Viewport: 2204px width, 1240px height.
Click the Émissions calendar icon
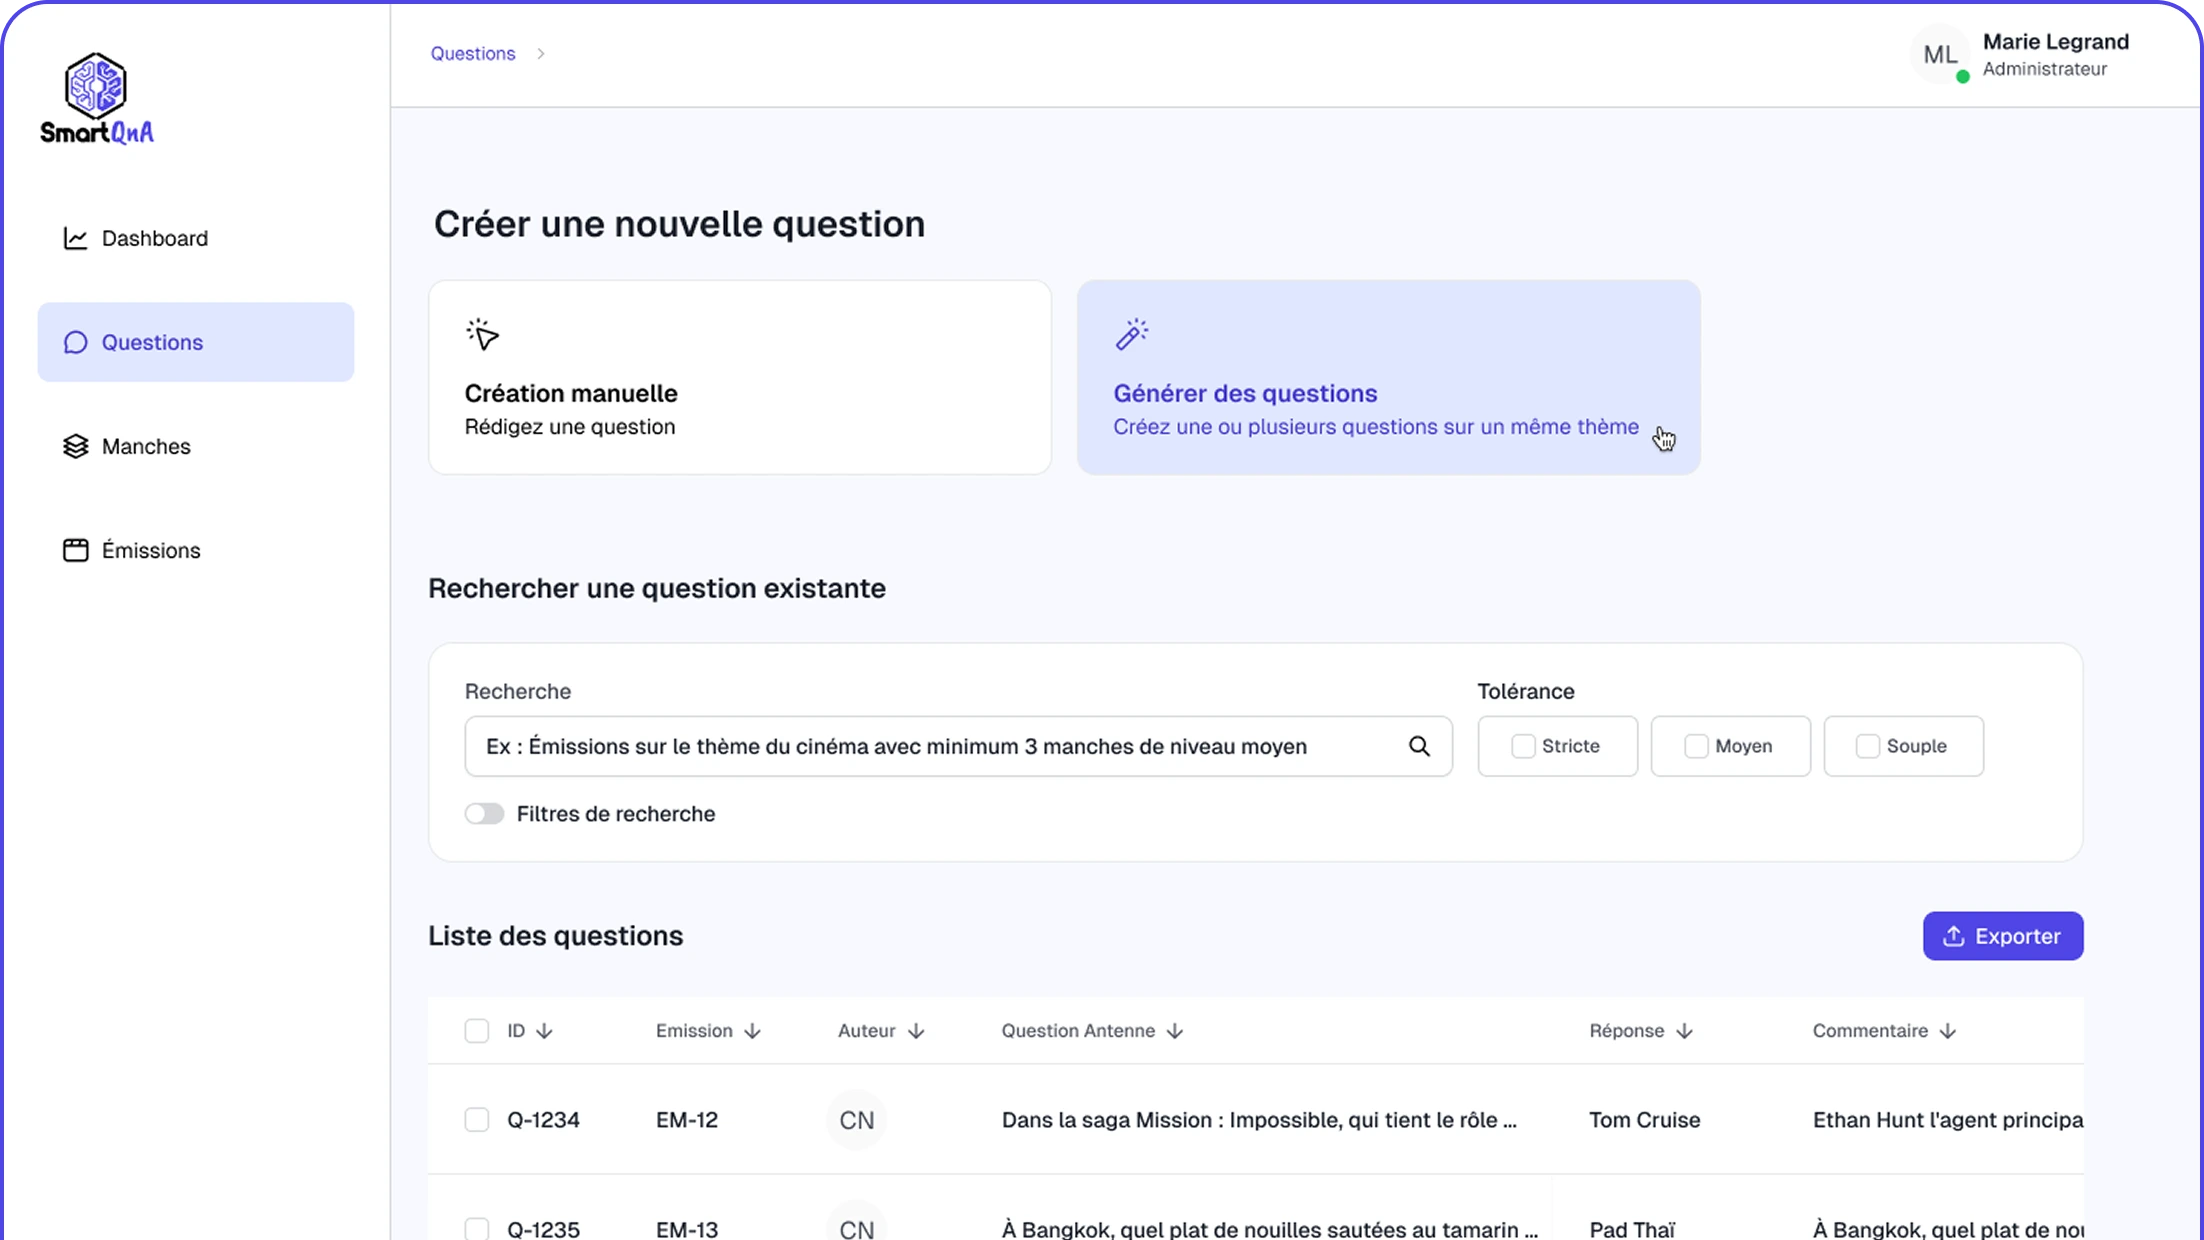point(75,550)
